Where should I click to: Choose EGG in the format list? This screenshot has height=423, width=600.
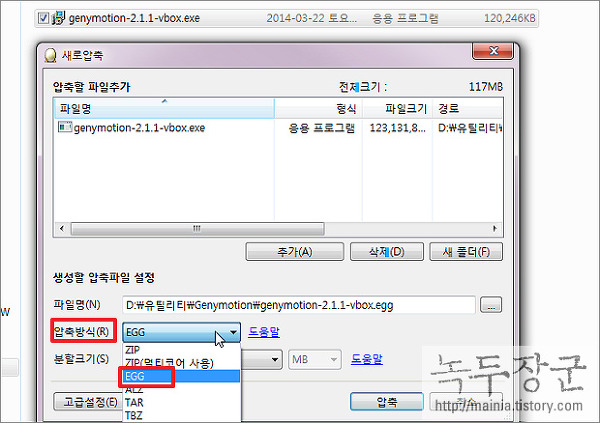coord(135,376)
